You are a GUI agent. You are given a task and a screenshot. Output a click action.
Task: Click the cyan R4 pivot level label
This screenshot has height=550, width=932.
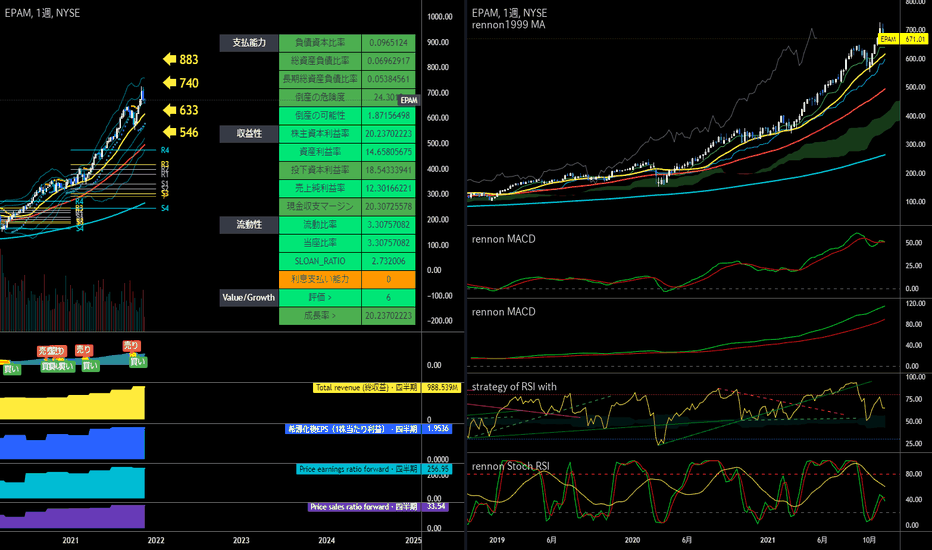click(165, 150)
